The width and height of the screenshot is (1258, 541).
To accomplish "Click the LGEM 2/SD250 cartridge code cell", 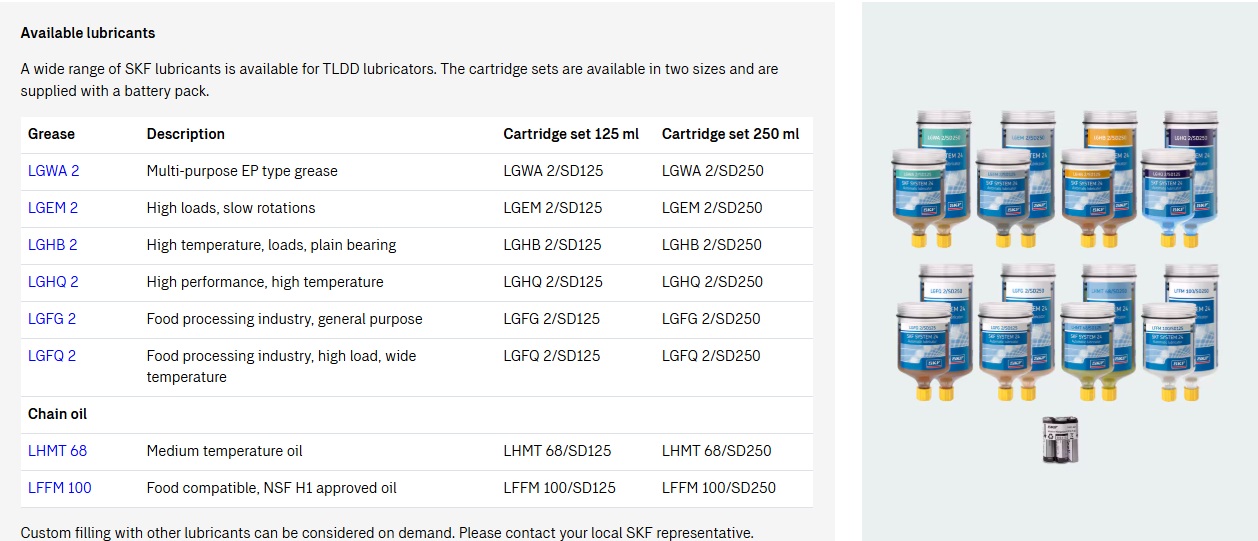I will click(712, 208).
